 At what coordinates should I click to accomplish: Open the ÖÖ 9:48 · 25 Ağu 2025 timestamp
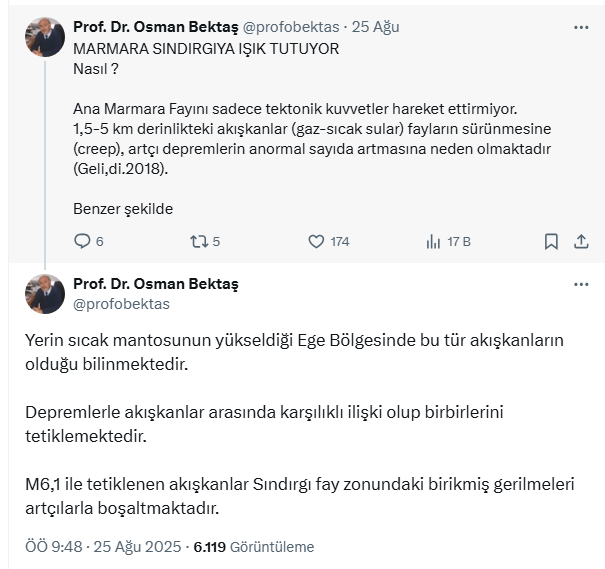tap(103, 547)
